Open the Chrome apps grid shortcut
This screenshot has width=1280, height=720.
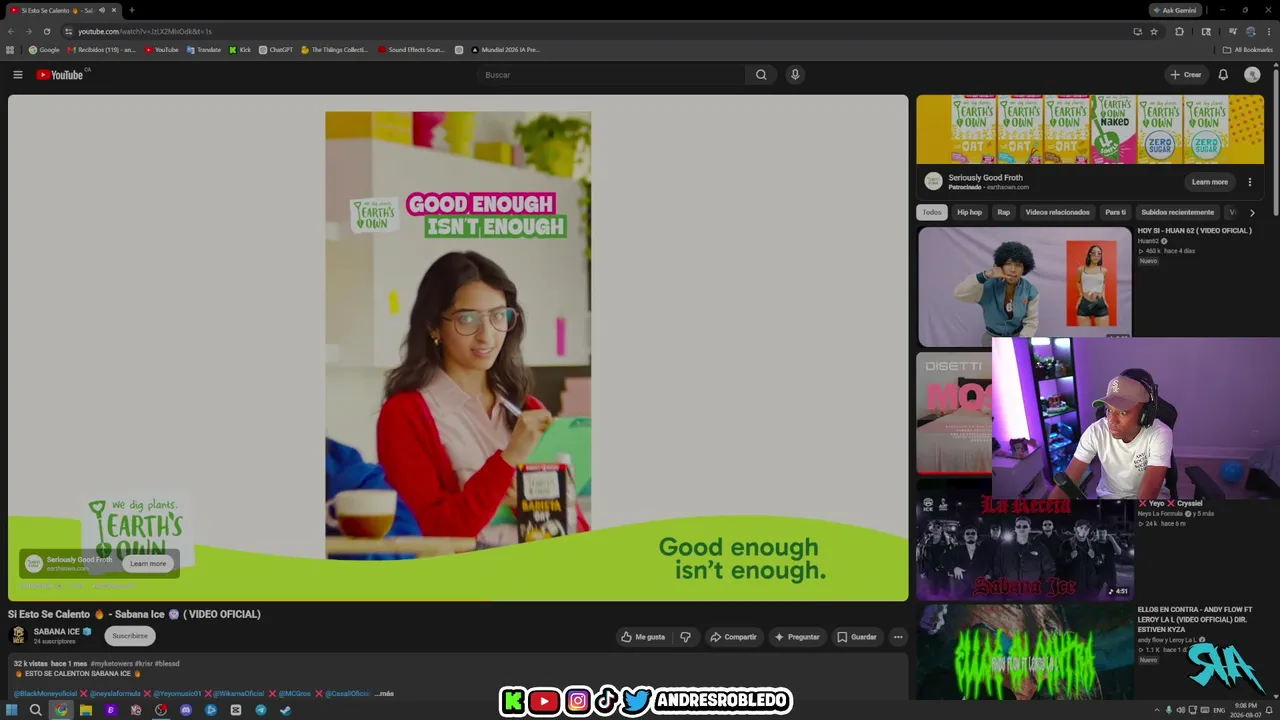click(10, 50)
